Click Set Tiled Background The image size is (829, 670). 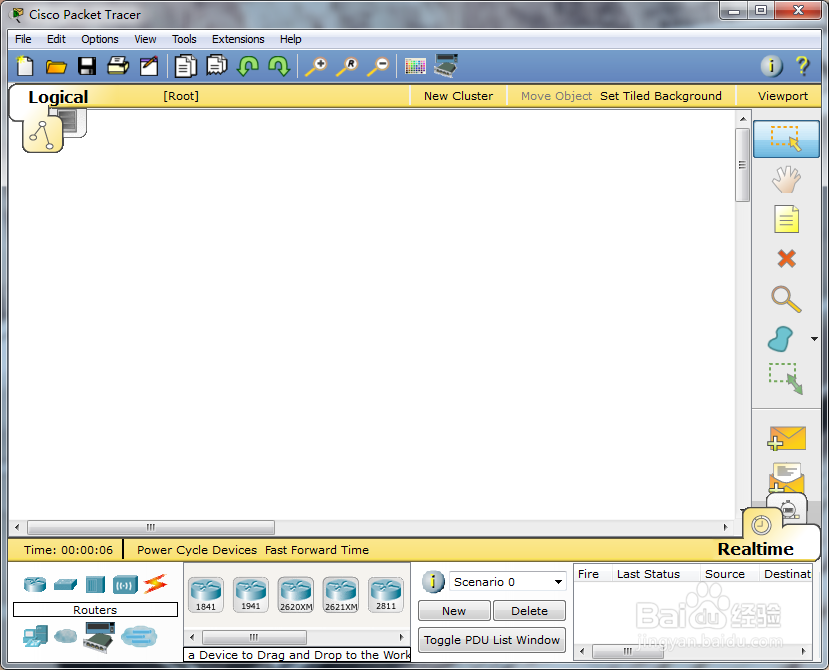(660, 96)
